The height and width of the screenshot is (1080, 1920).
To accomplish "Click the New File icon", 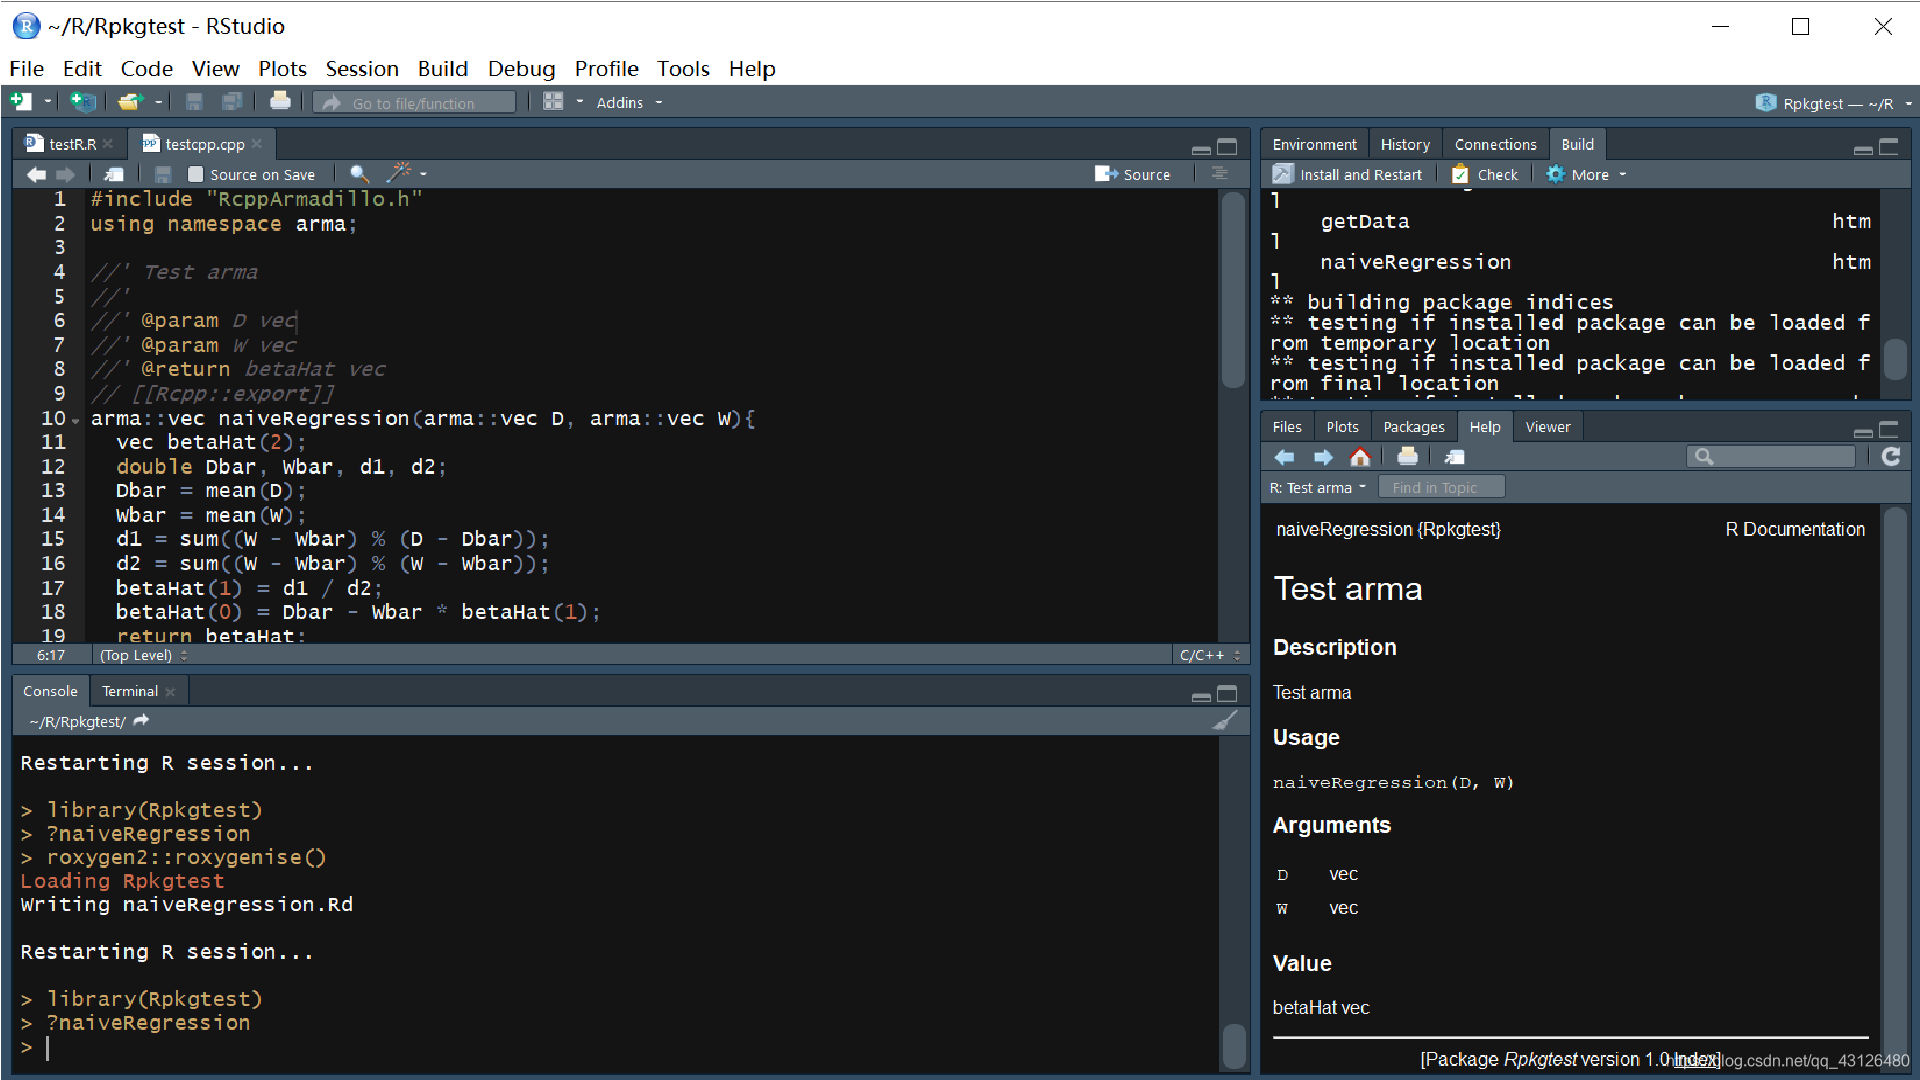I will pos(21,102).
